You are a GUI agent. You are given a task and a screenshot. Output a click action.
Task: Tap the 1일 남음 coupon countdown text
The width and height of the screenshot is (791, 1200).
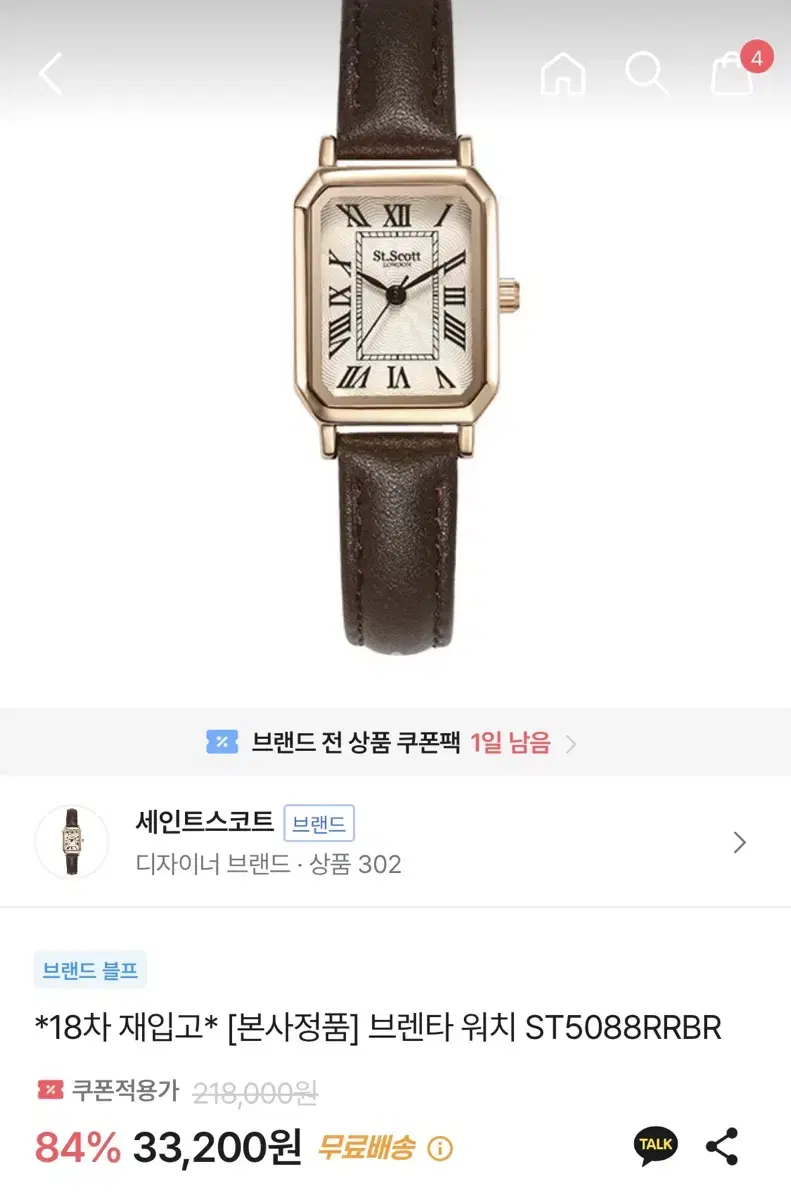(x=510, y=742)
